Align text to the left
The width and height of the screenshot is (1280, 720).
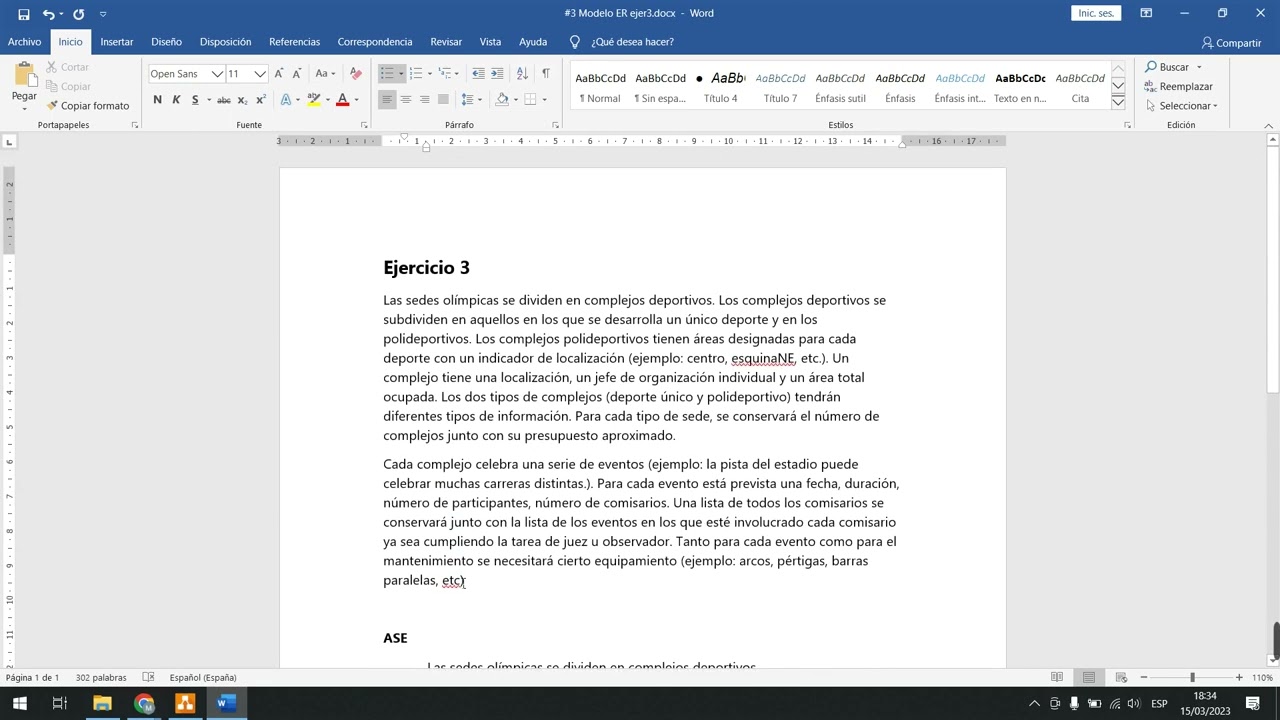click(x=387, y=100)
